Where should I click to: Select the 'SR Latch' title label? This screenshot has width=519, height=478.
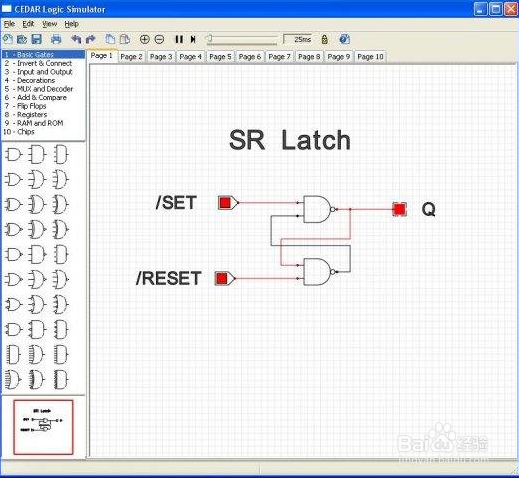click(x=290, y=140)
